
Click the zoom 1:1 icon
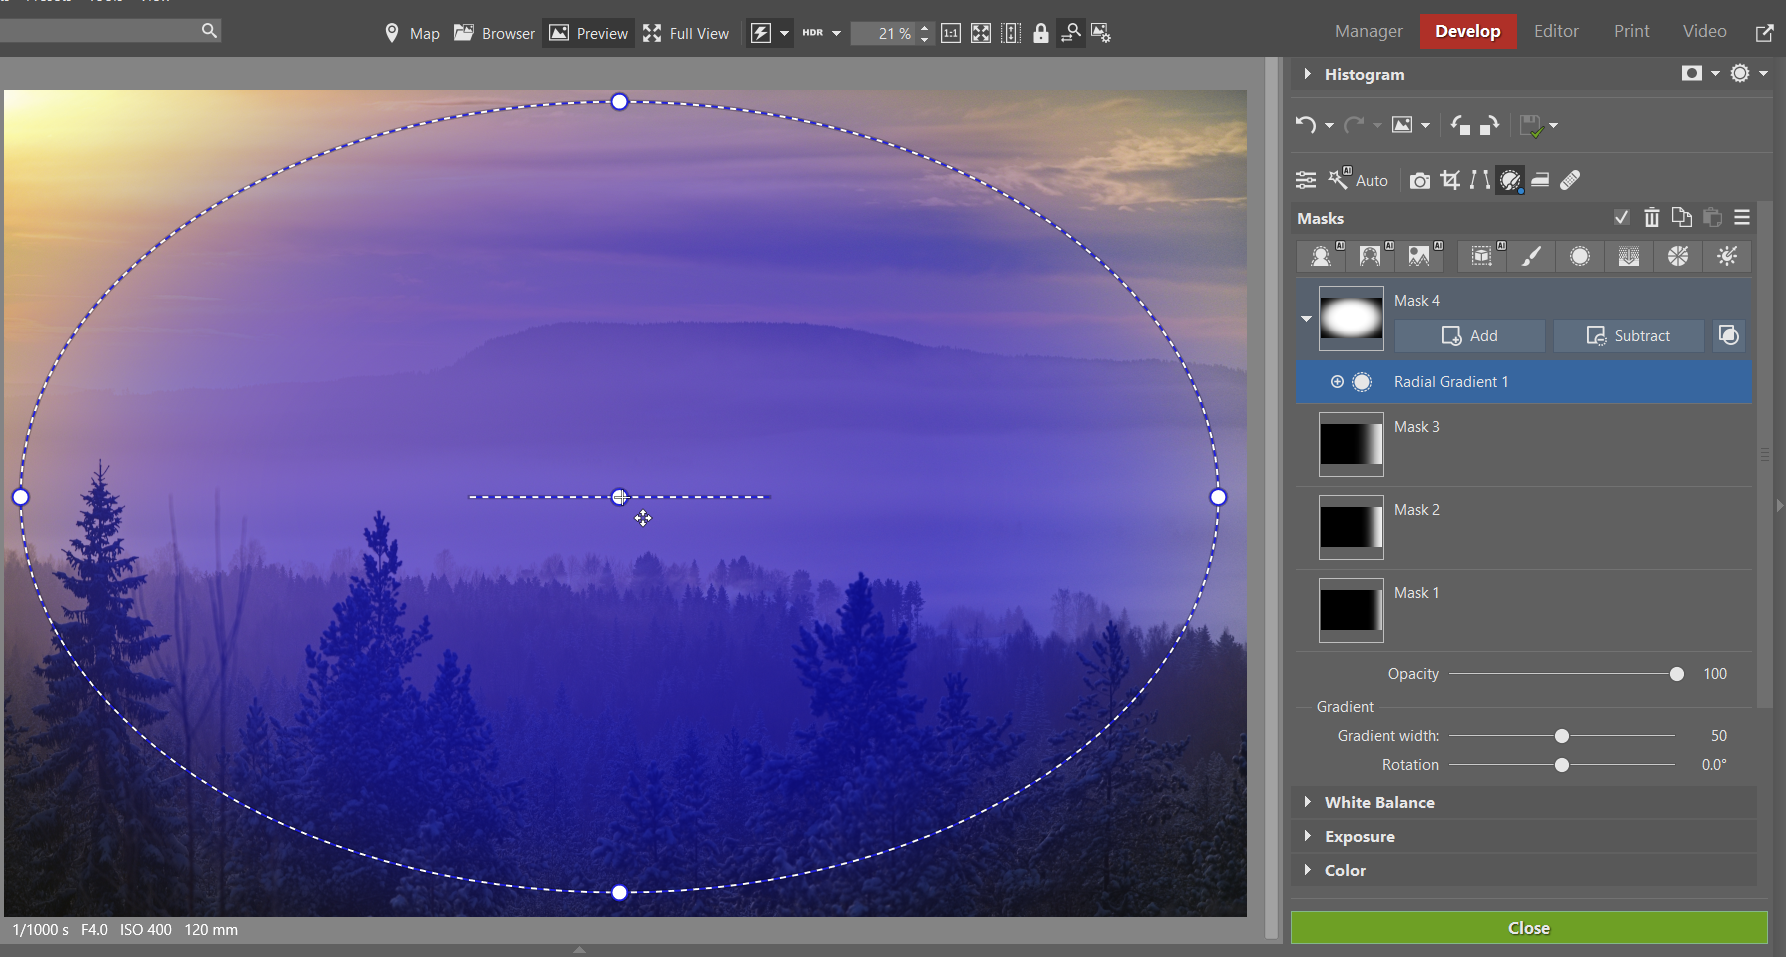coord(950,33)
